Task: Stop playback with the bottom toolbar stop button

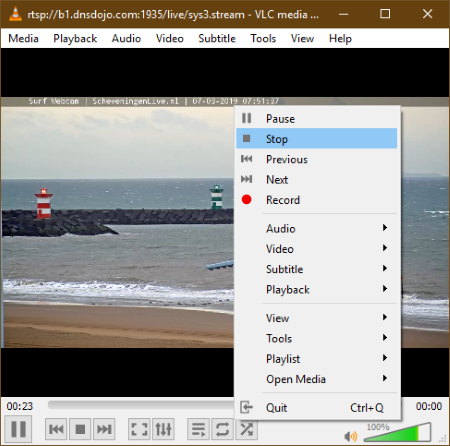Action: (x=80, y=429)
